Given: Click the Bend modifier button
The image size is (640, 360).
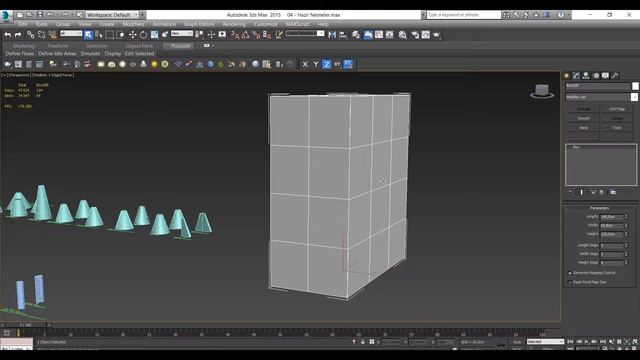Looking at the screenshot, I should pos(584,128).
